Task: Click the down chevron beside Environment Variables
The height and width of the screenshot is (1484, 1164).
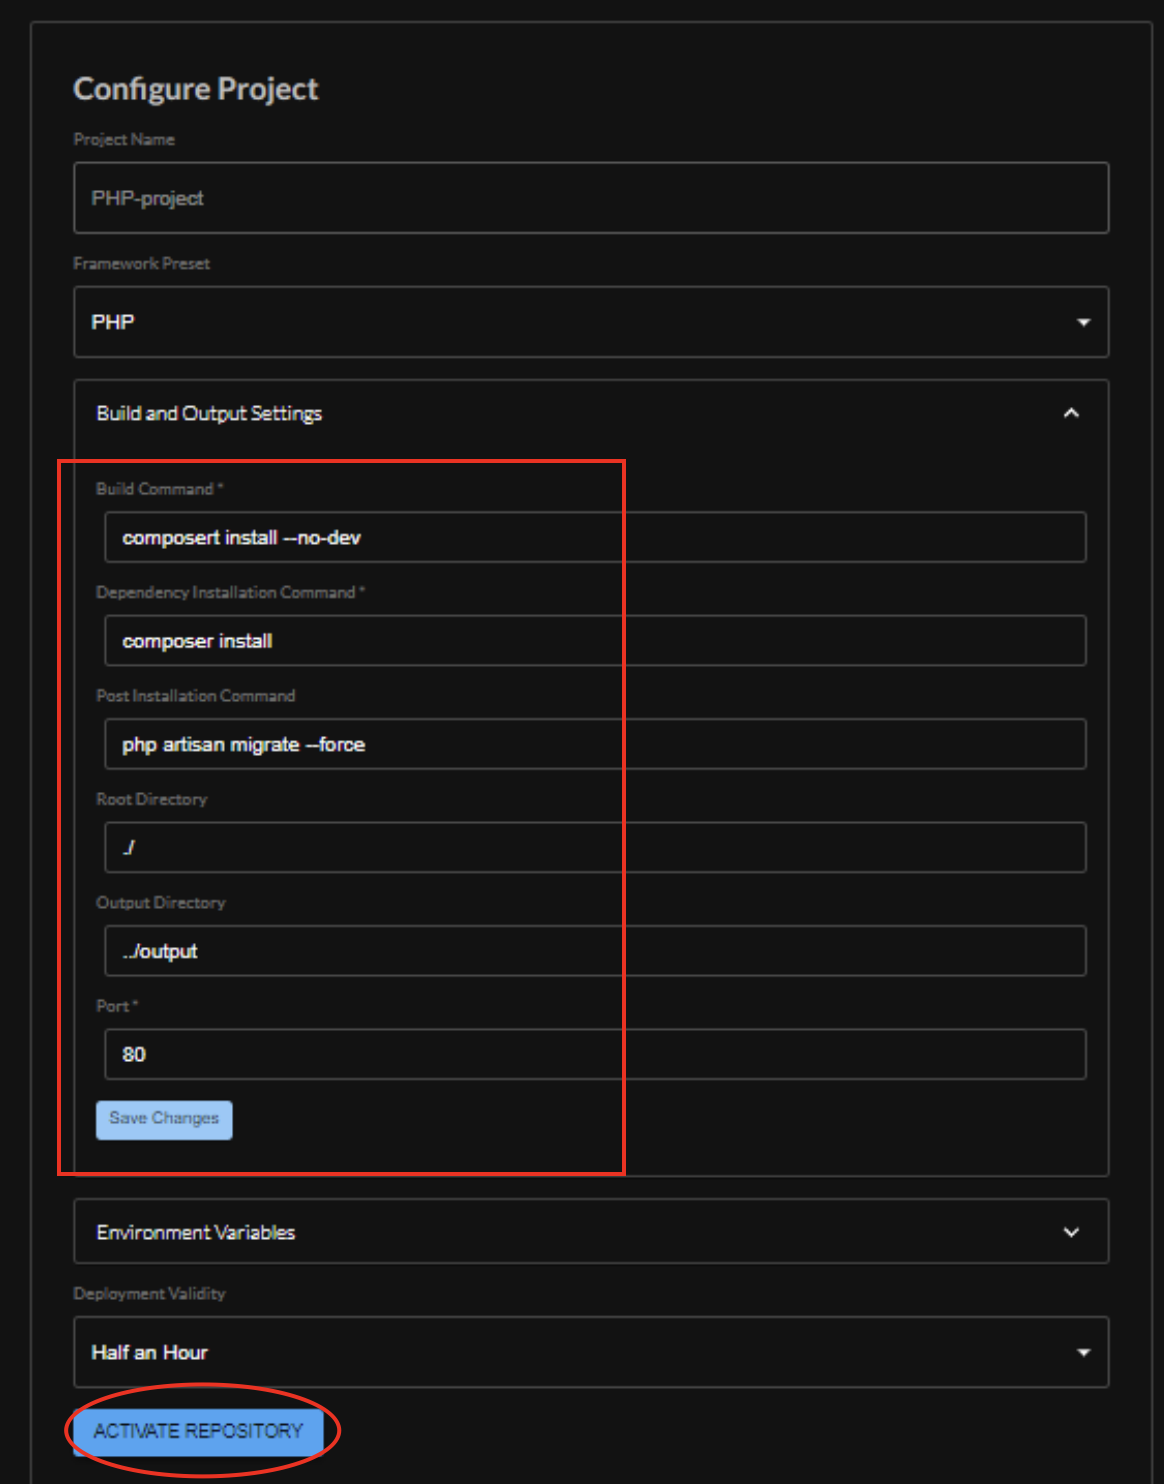Action: click(1071, 1232)
